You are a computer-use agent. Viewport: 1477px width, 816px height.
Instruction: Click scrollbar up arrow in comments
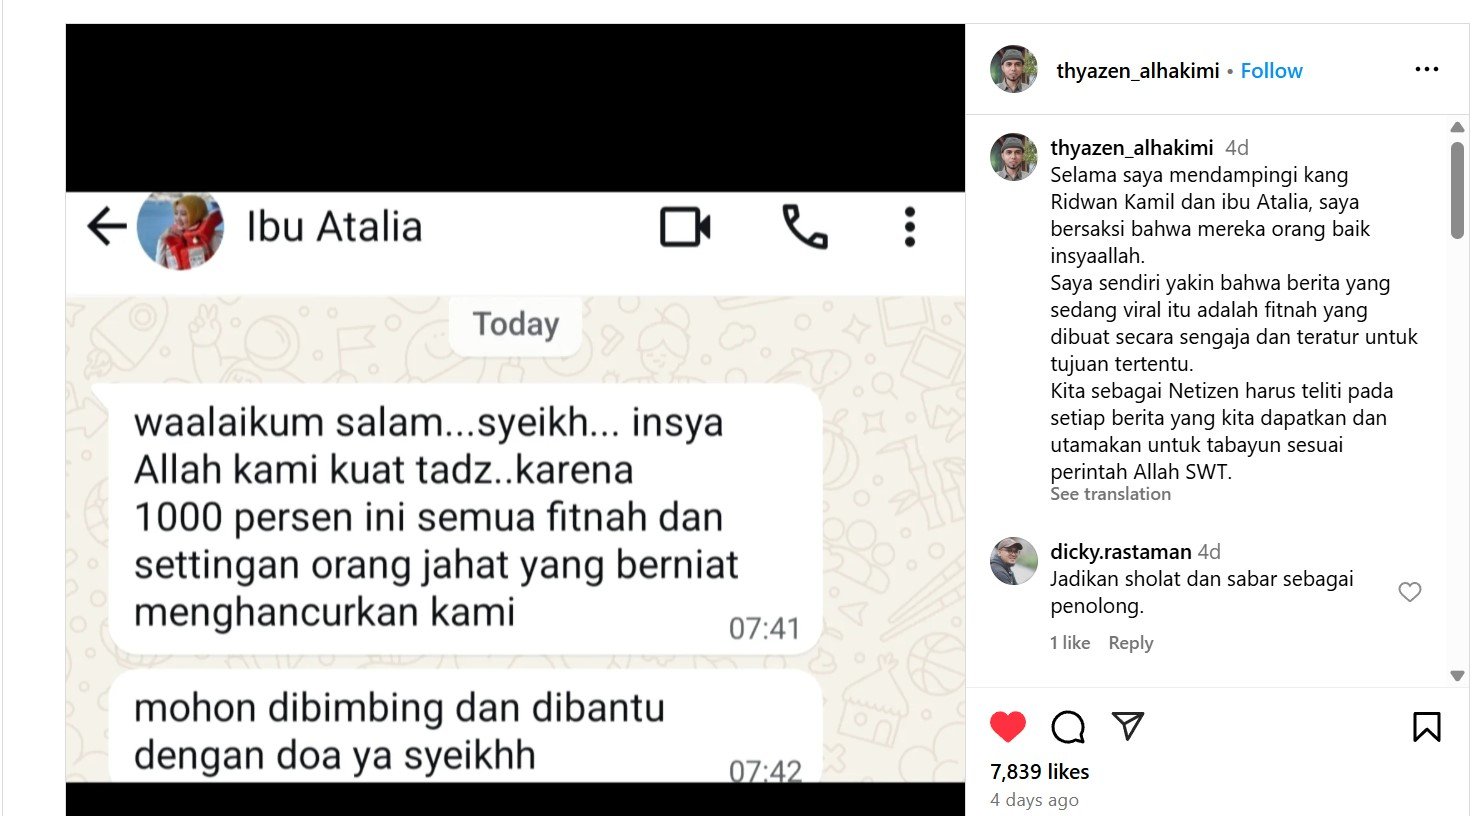pyautogui.click(x=1457, y=127)
